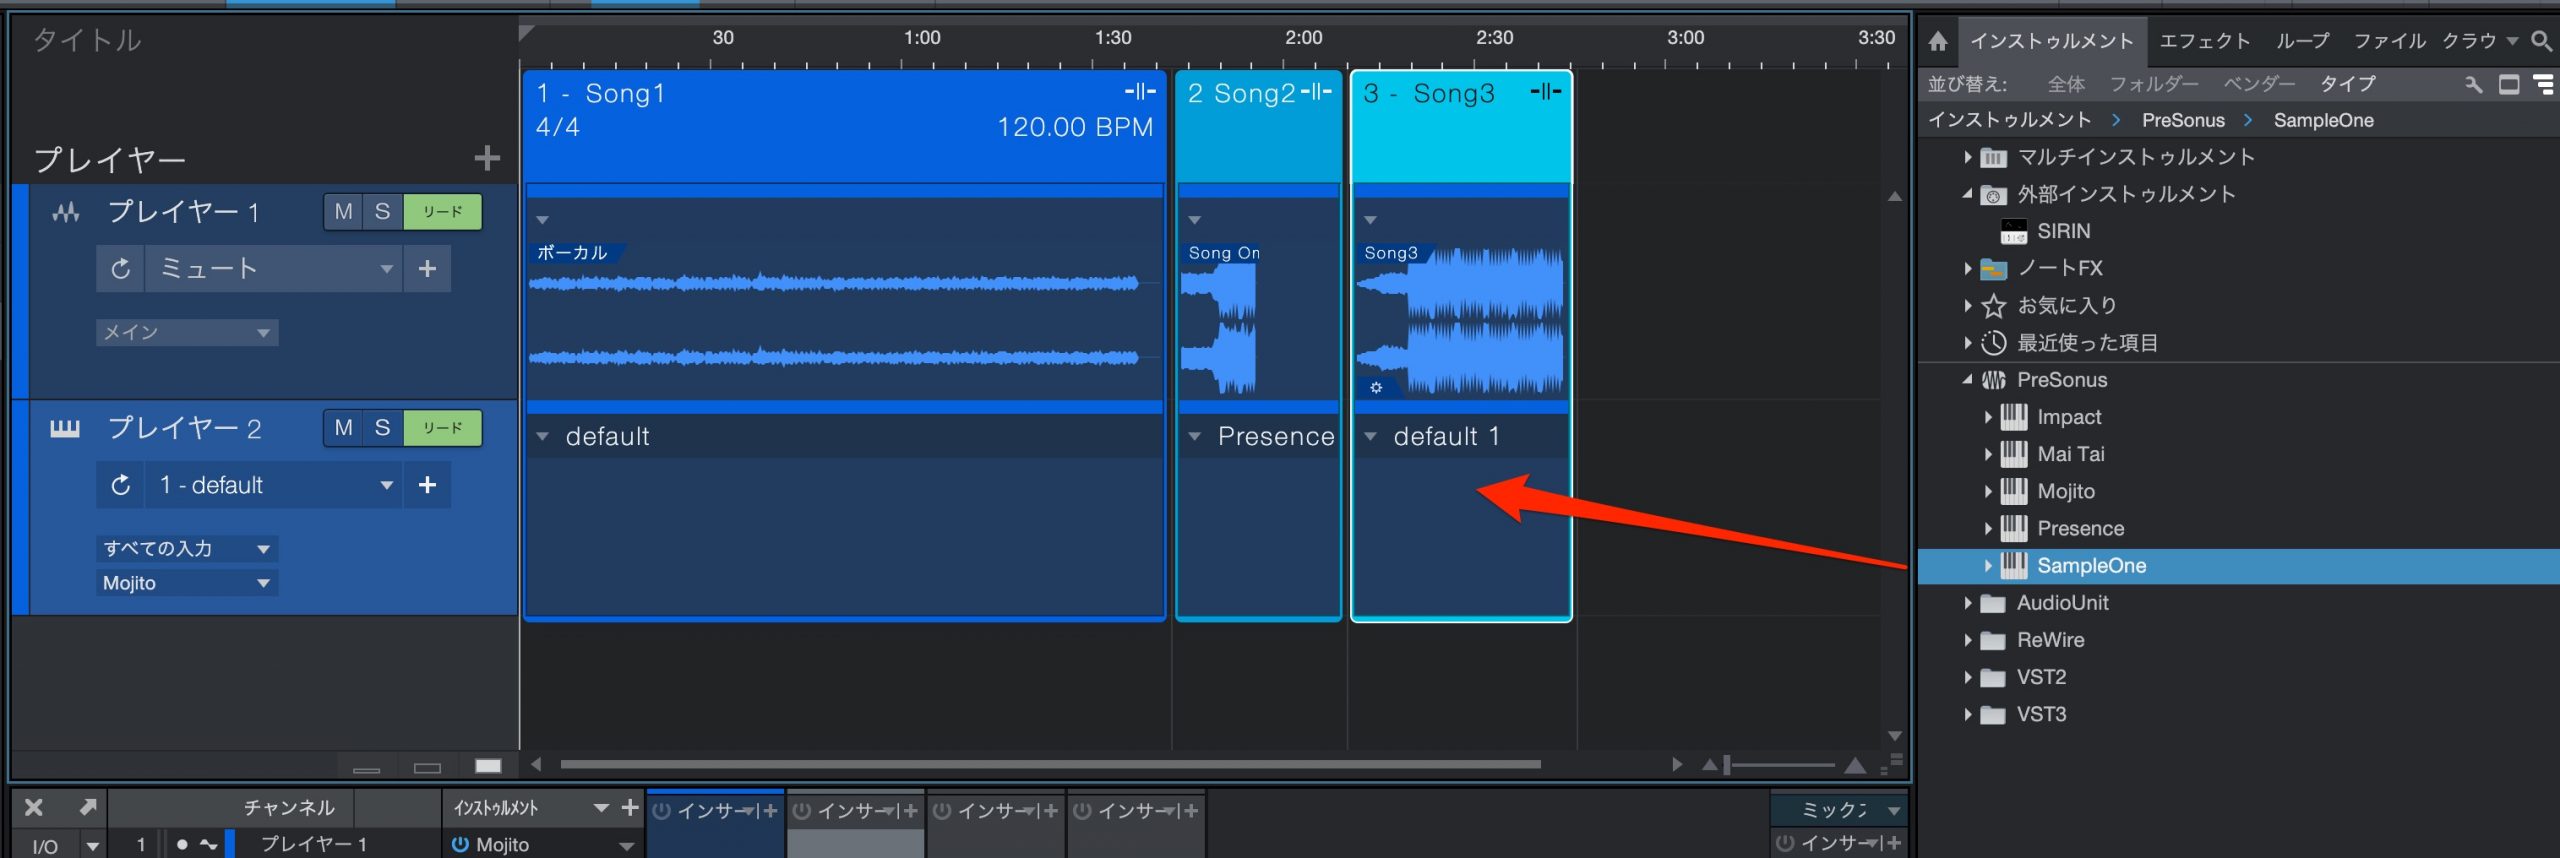Solo Player 2 with the S button
The image size is (2560, 858).
382,428
